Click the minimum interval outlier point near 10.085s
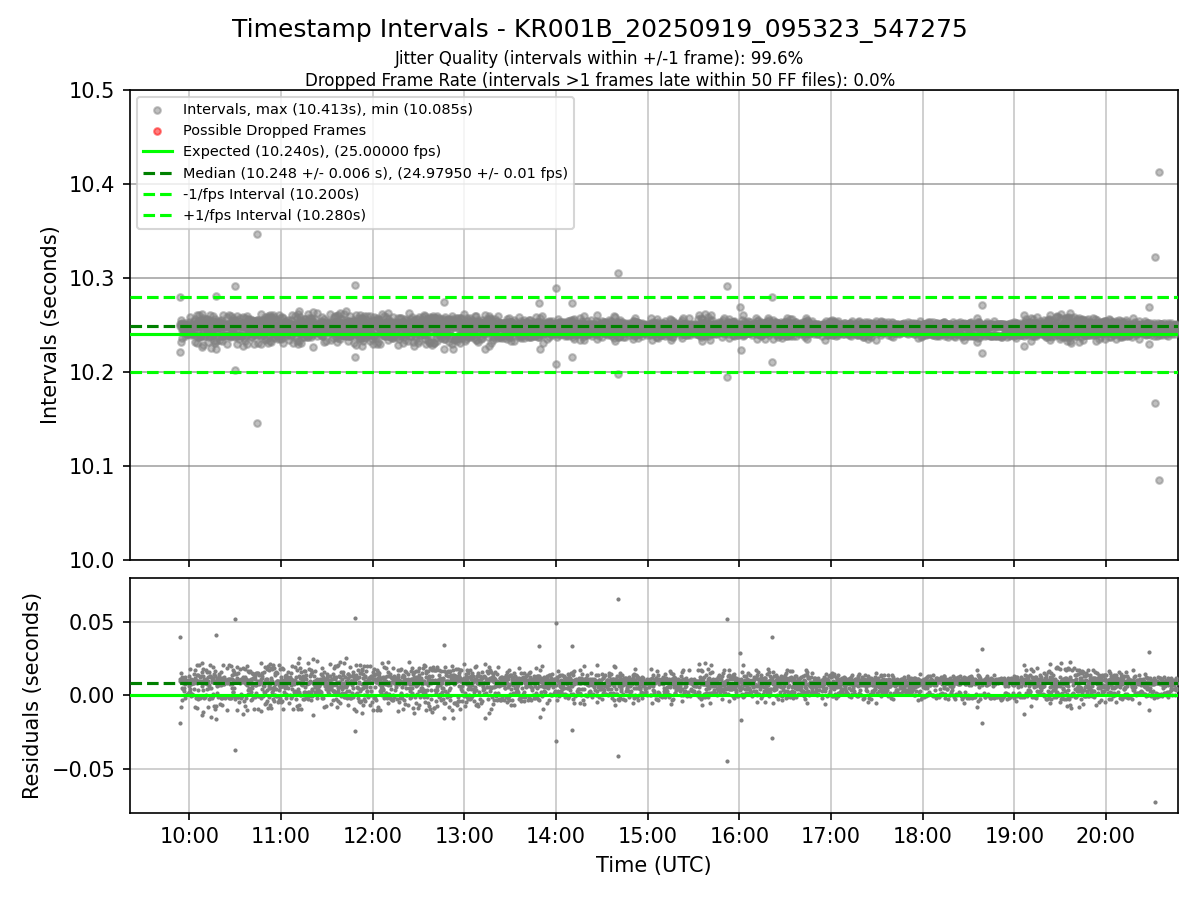 click(x=1159, y=480)
